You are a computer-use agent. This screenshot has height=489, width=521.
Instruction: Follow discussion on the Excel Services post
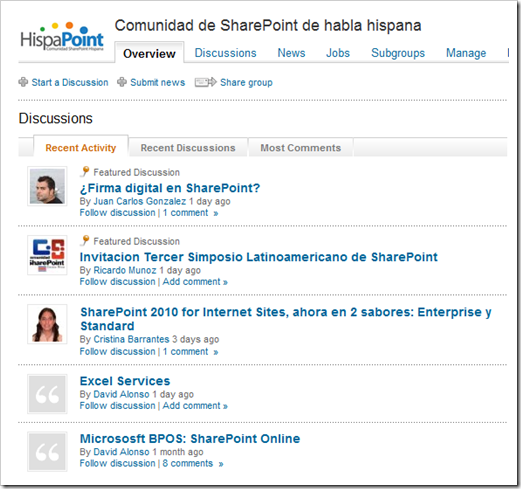[x=117, y=406]
